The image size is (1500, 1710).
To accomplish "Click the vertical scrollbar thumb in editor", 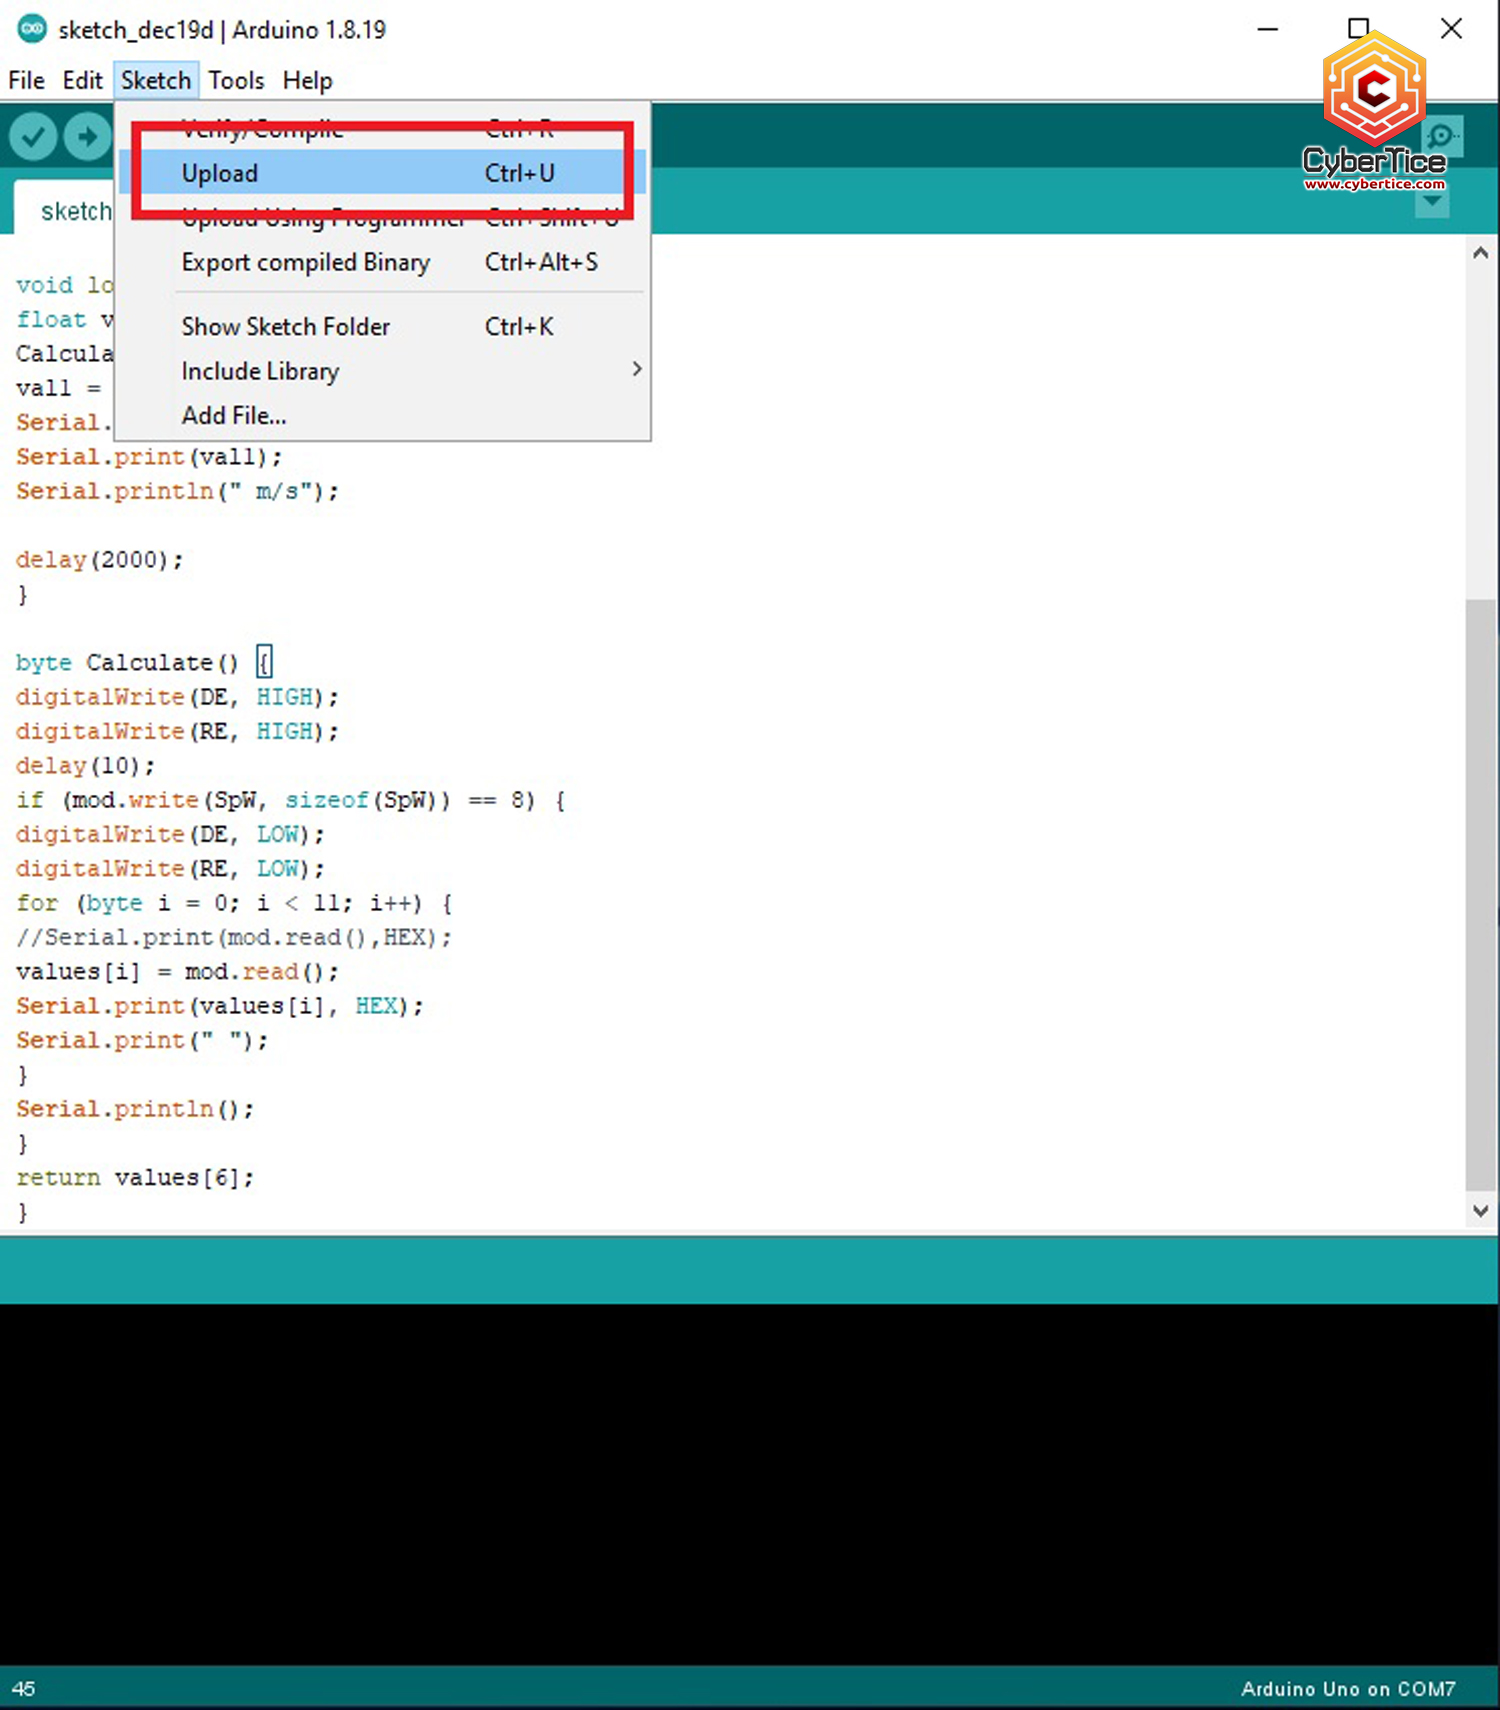I will click(1480, 890).
